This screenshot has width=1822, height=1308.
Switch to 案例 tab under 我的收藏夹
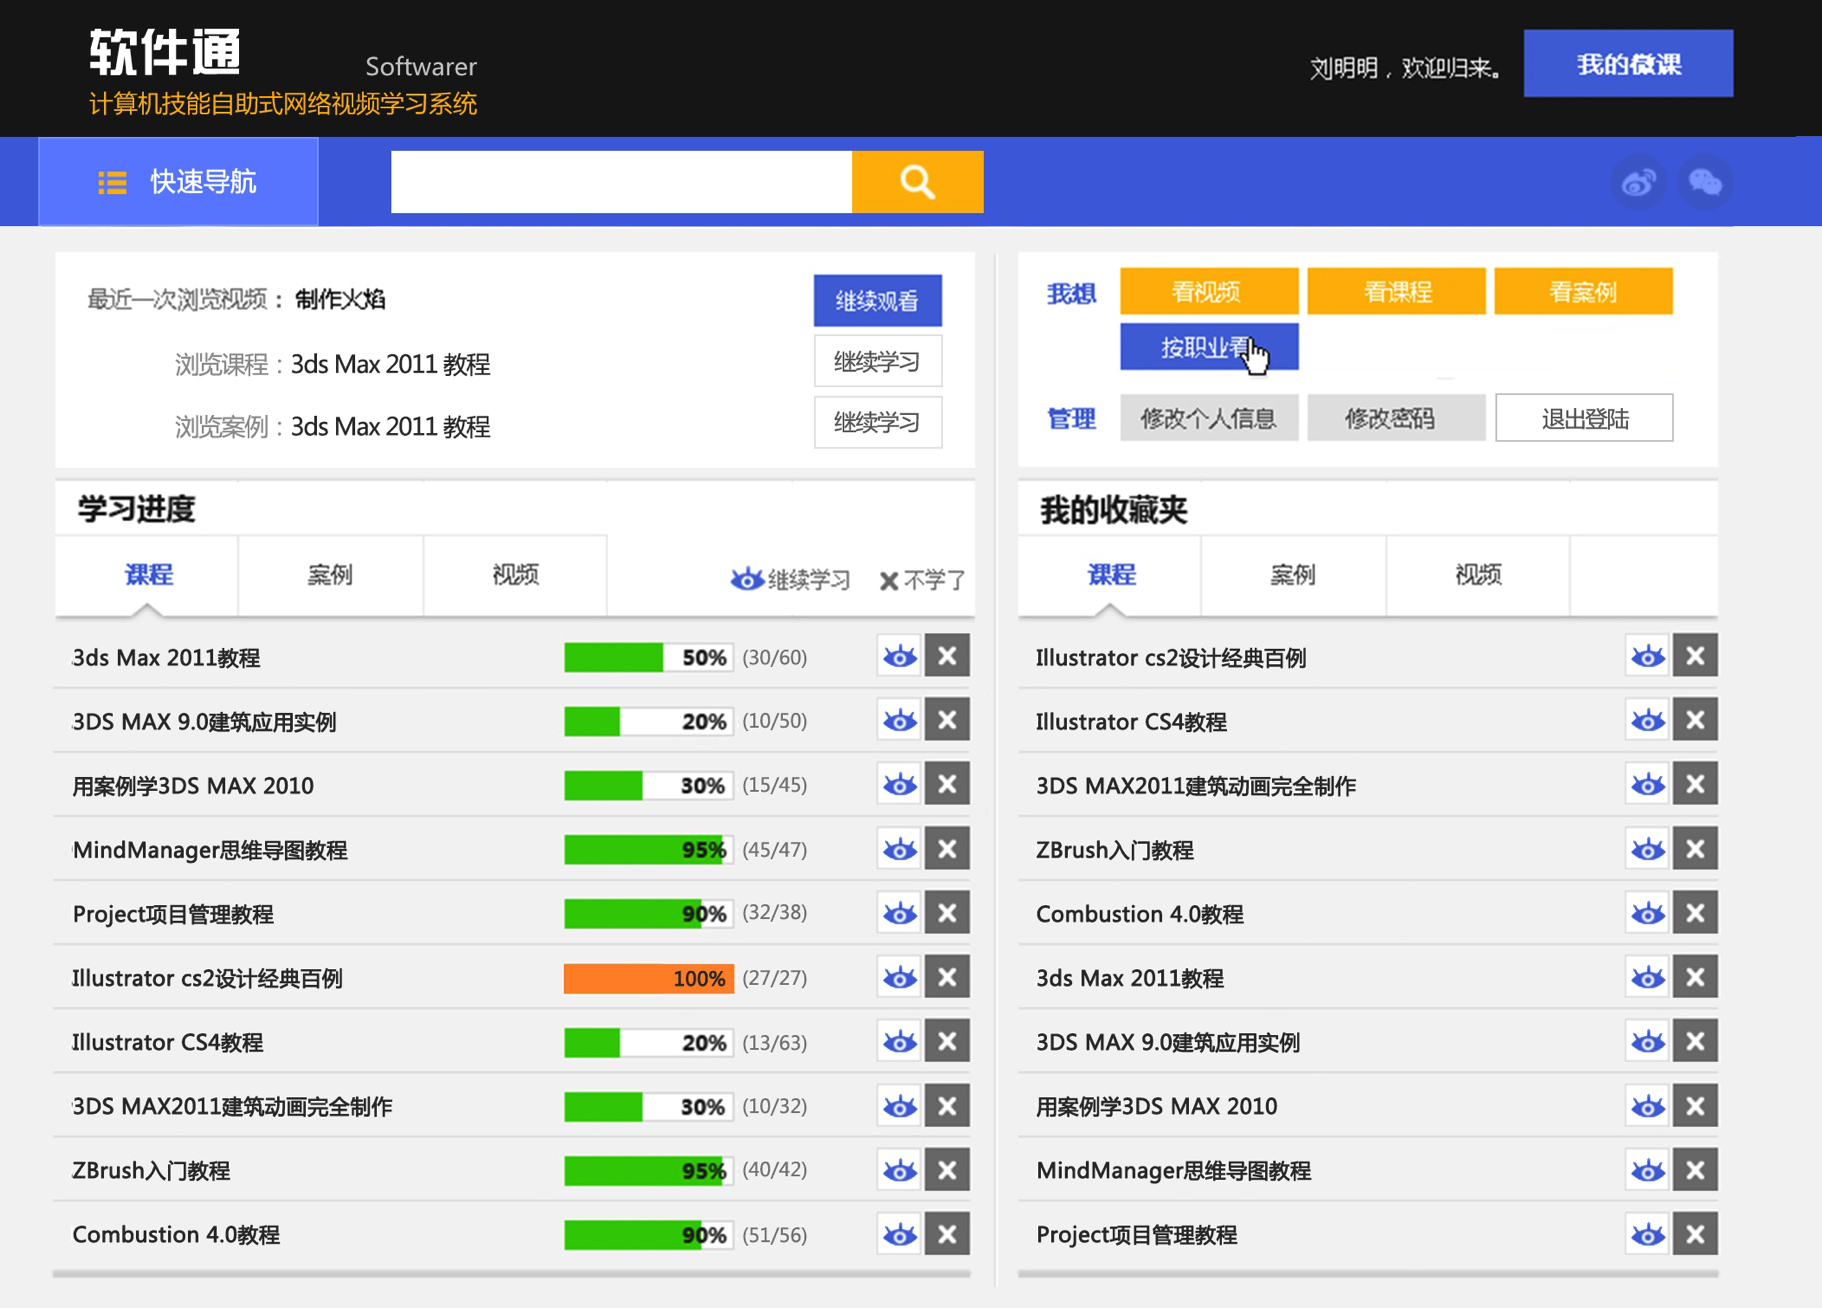click(1293, 575)
